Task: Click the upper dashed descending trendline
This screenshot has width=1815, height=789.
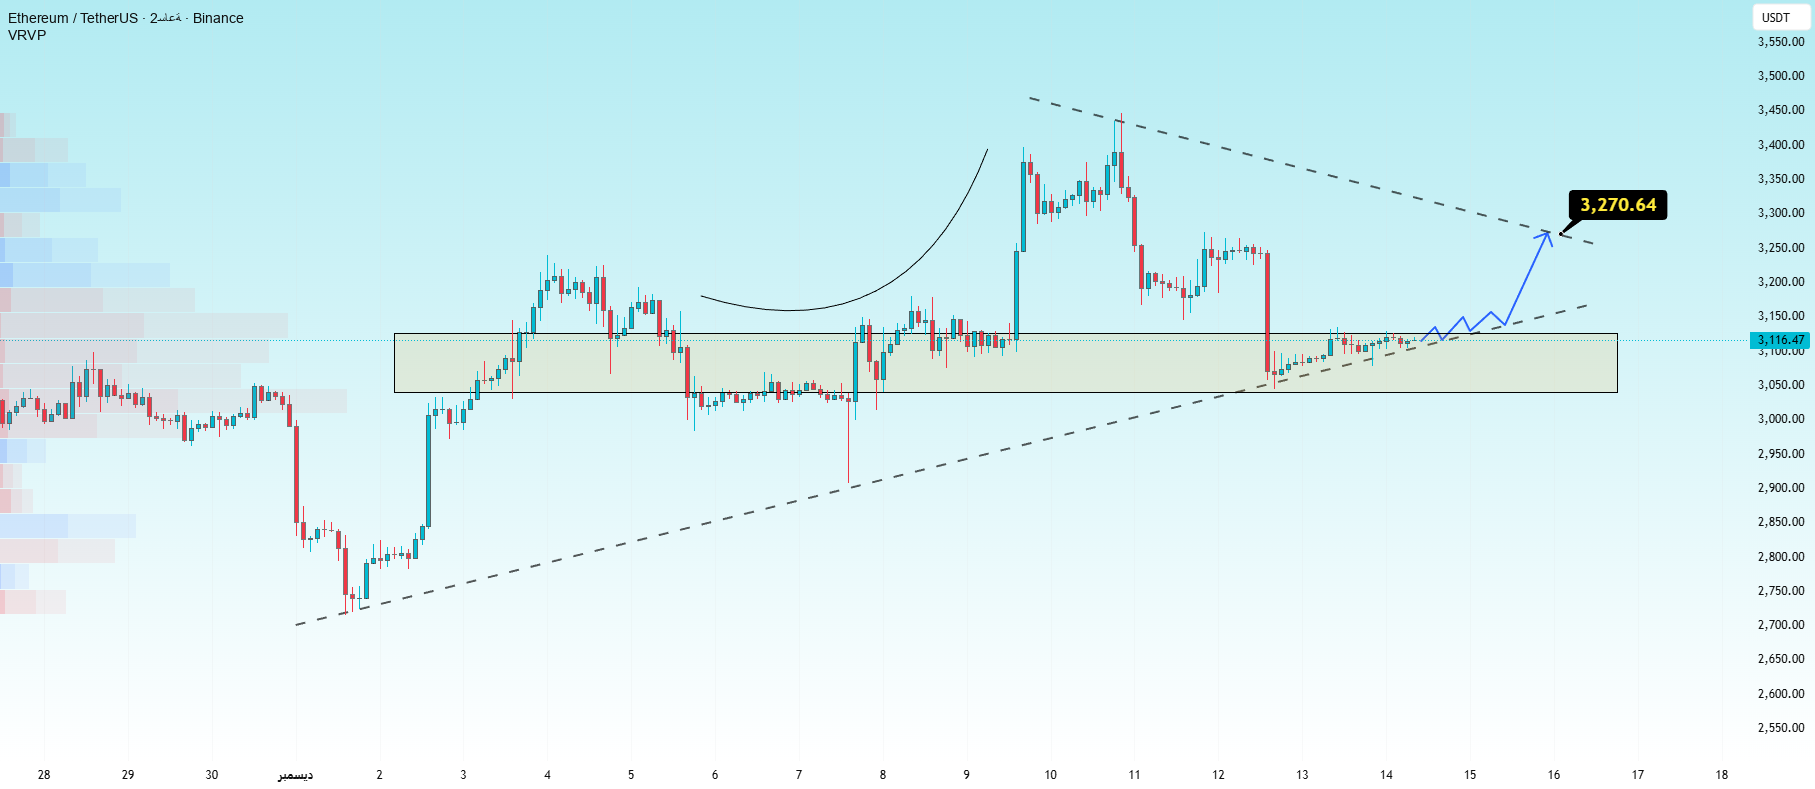Action: click(1300, 168)
